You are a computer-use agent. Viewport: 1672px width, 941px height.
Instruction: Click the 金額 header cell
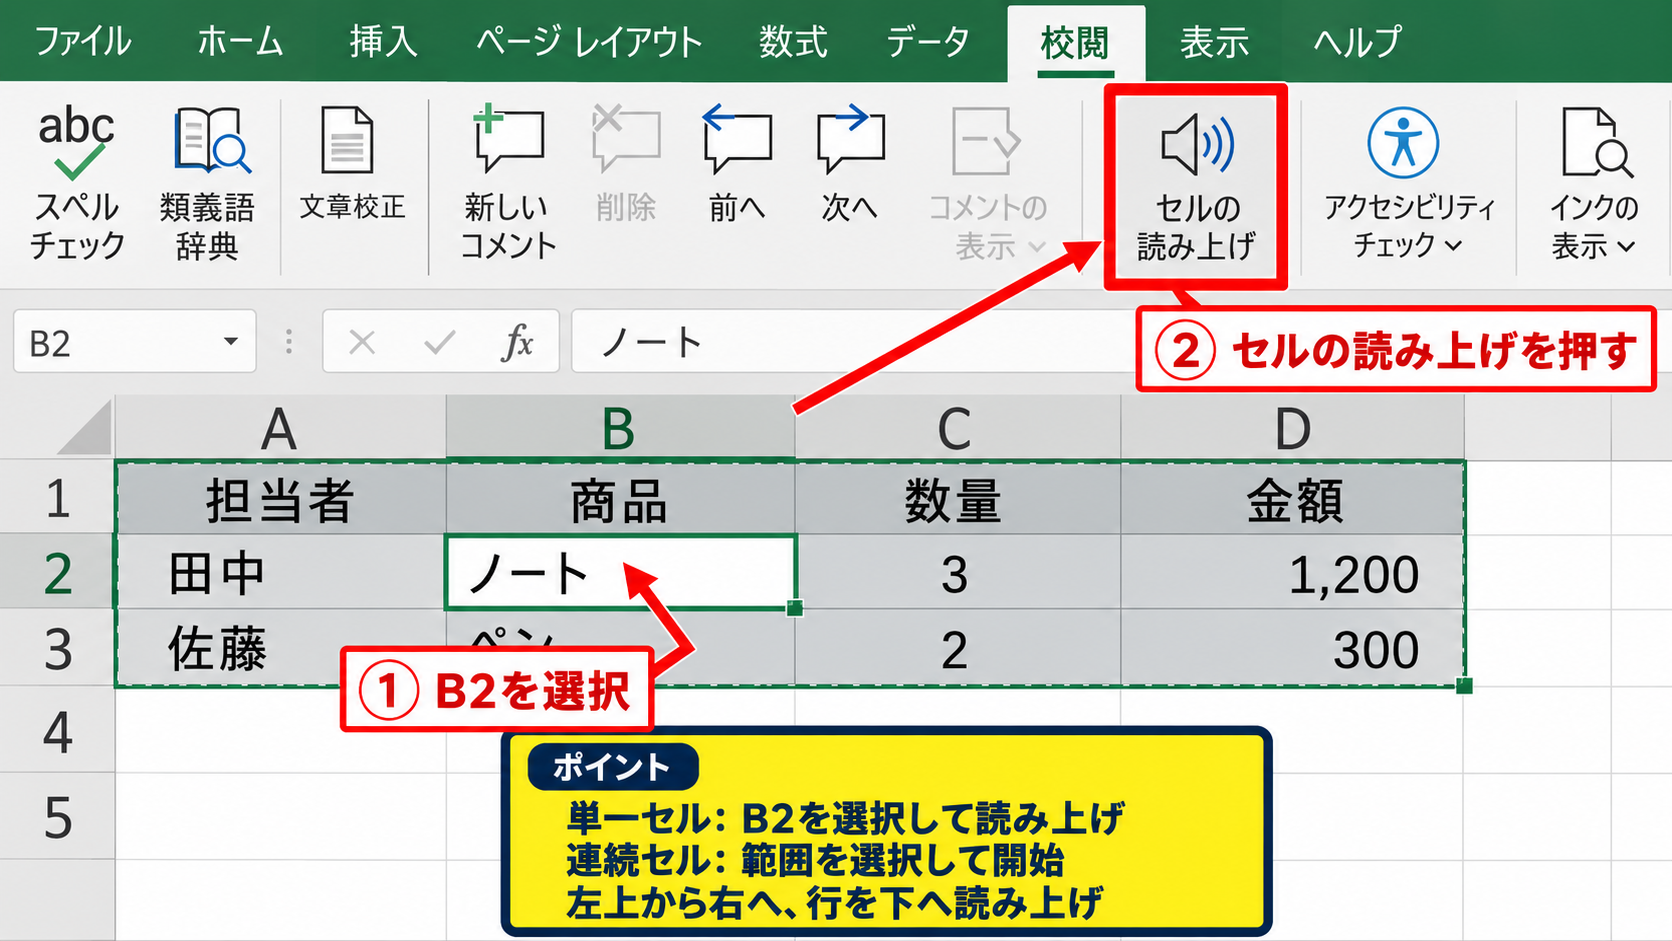pos(1292,498)
